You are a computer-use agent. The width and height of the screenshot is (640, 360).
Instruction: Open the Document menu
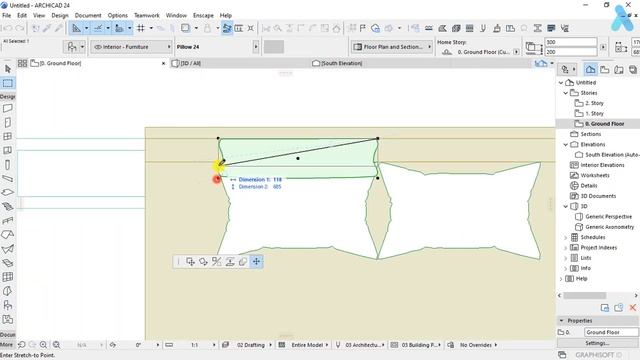88,16
